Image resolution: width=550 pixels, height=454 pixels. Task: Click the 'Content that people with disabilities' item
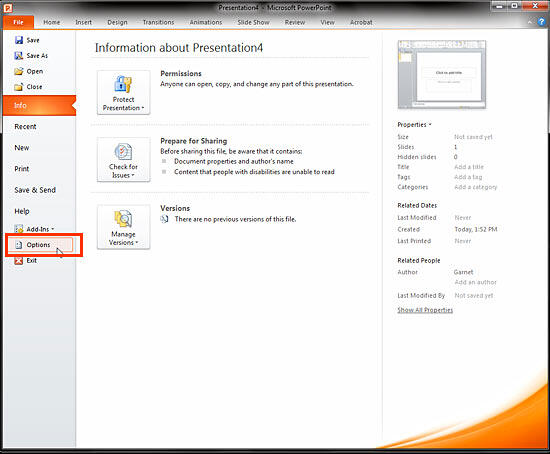[x=254, y=172]
